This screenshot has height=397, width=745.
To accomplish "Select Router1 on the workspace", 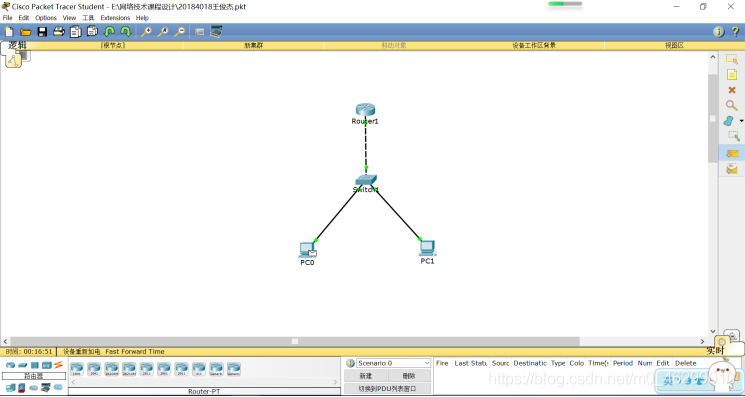I will [365, 110].
